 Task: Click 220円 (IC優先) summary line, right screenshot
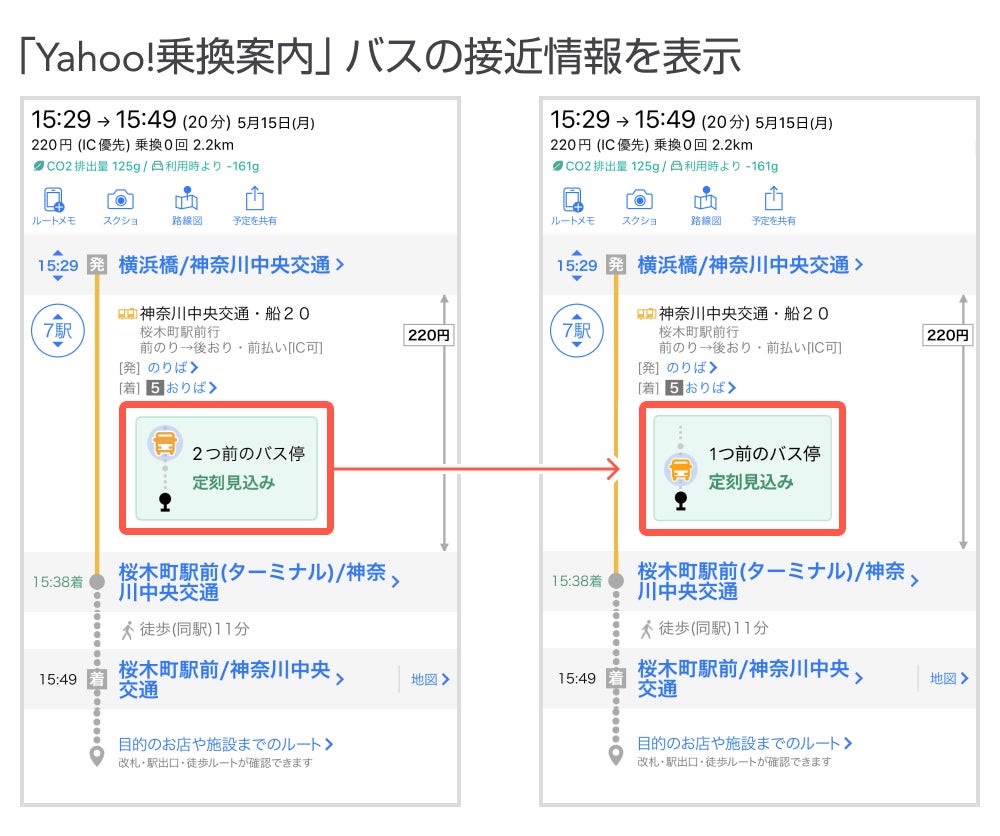[652, 145]
